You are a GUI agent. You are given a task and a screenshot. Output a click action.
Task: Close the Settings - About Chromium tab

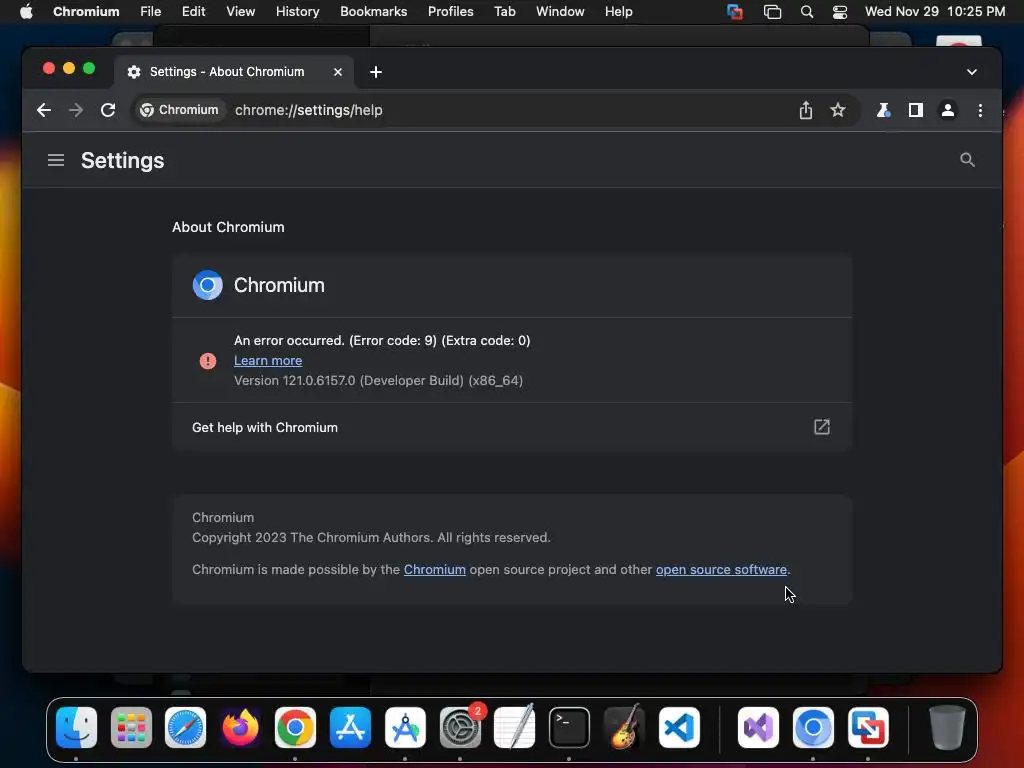pos(338,72)
